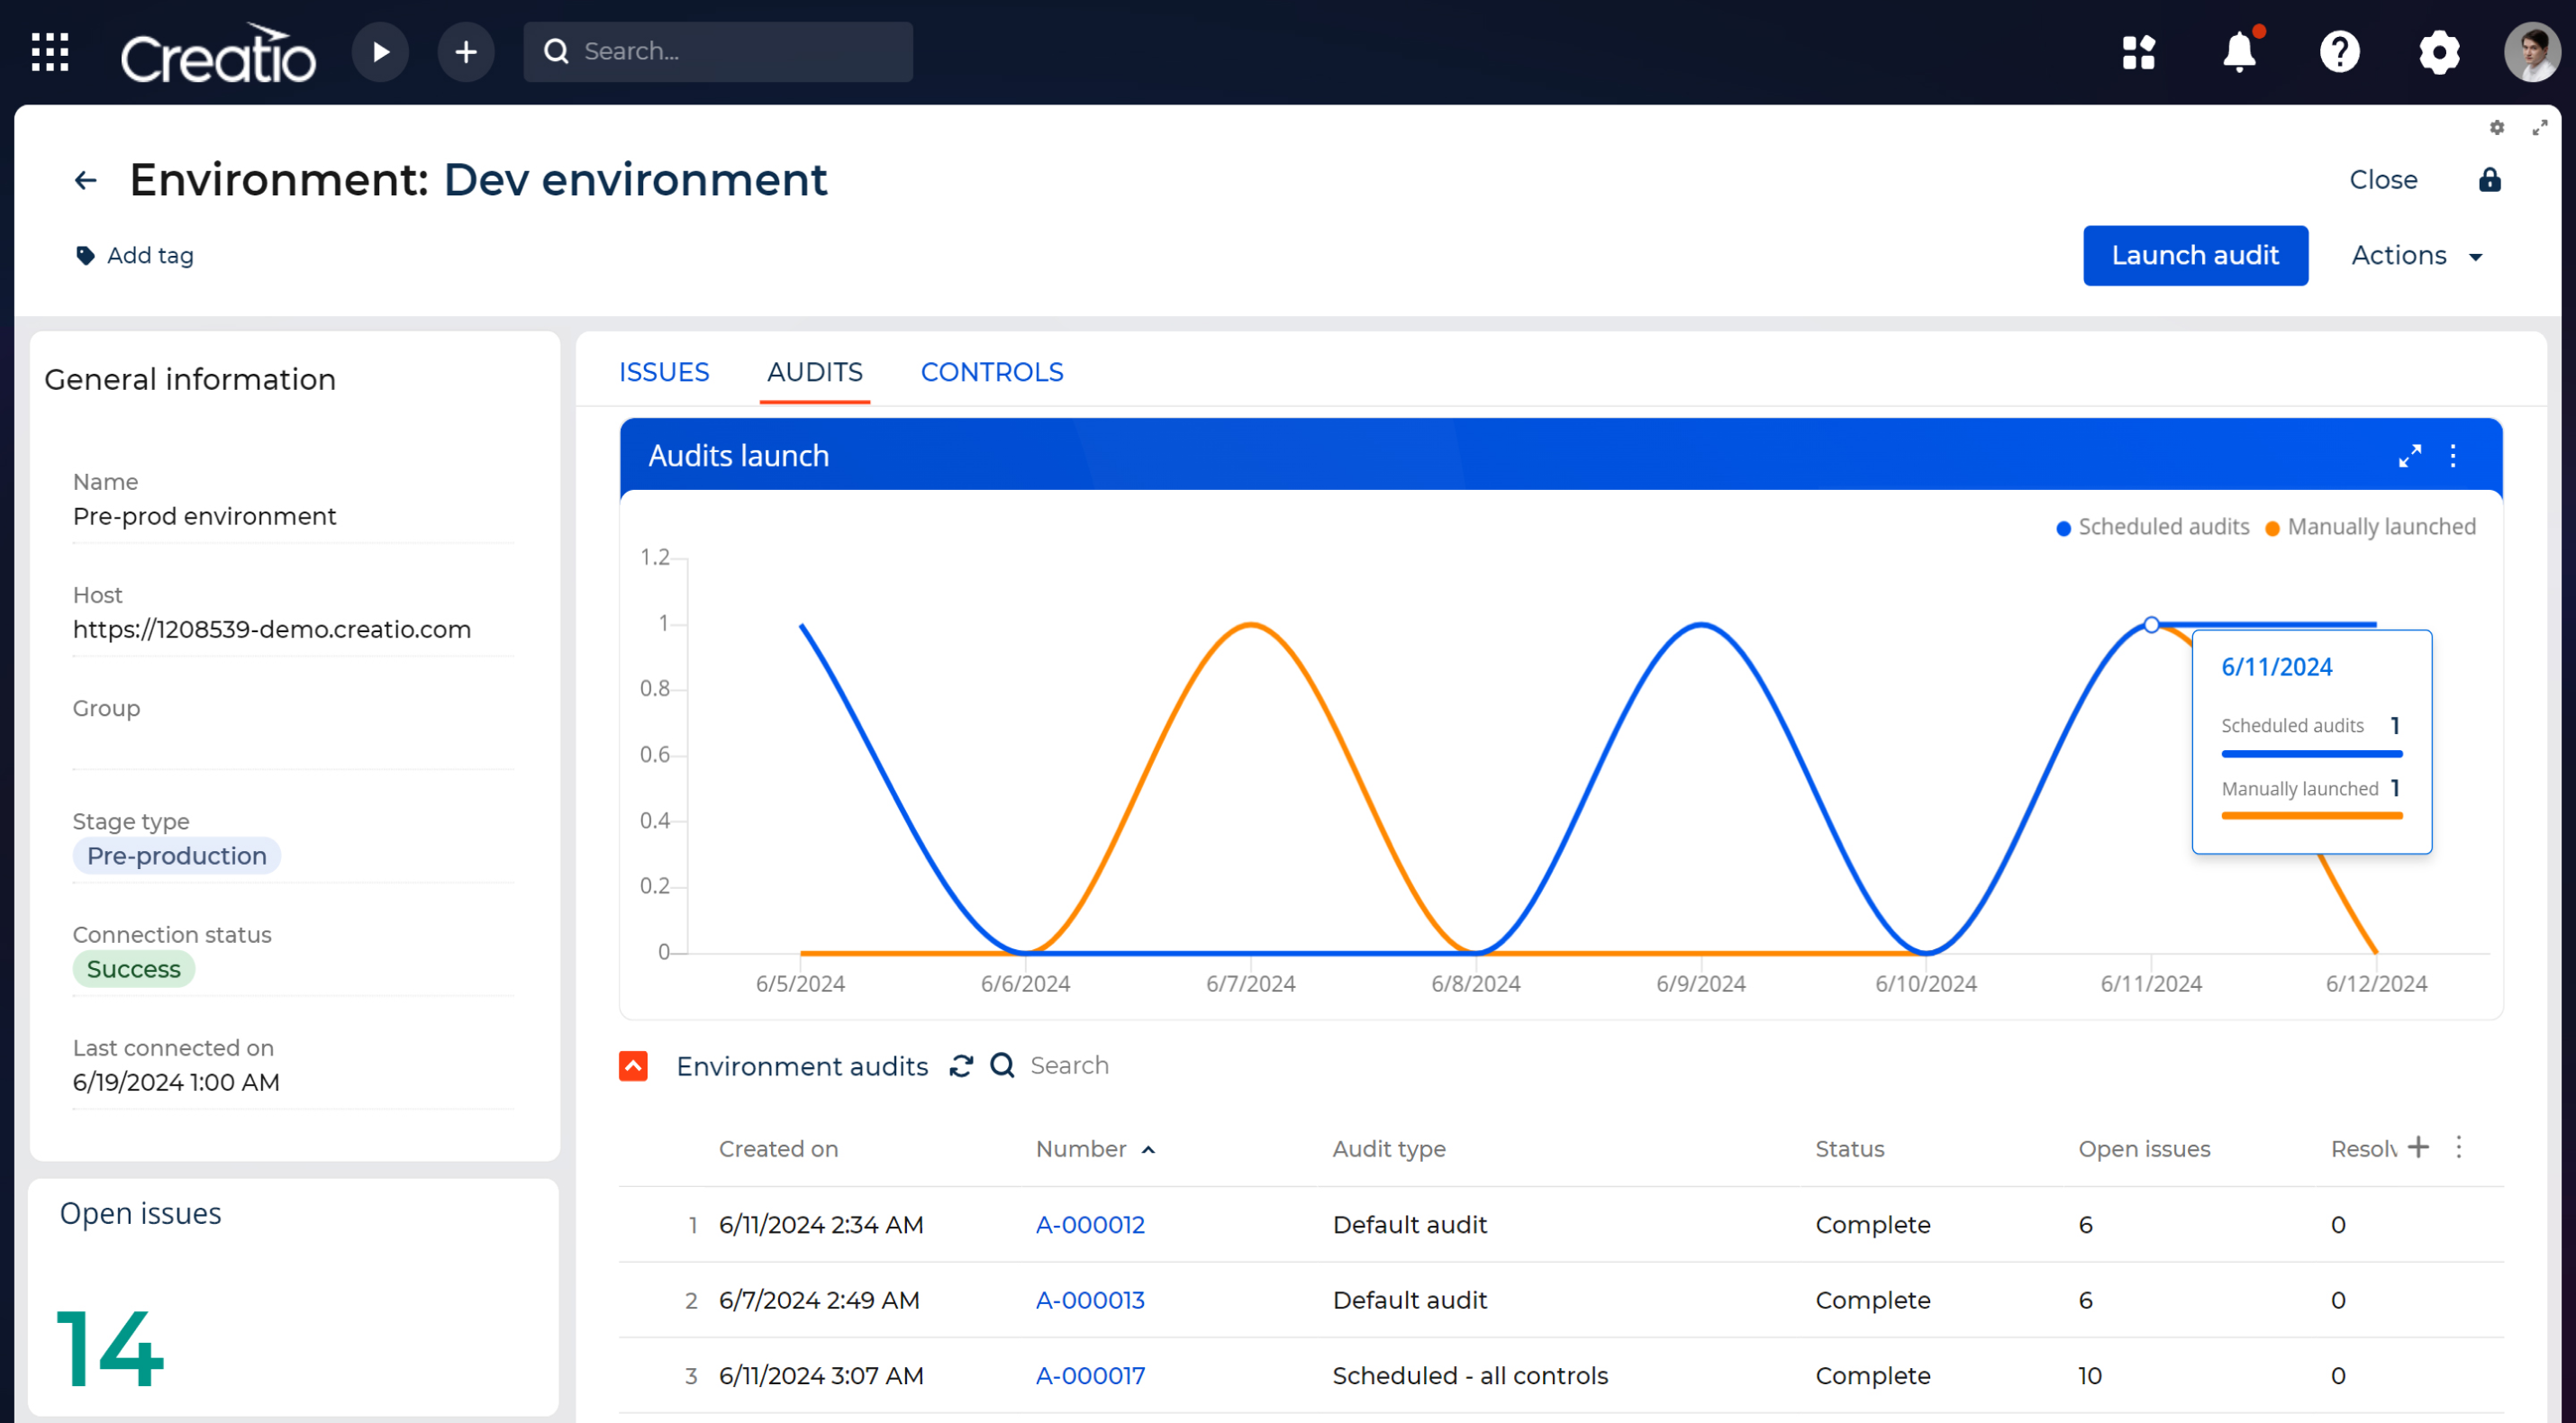
Task: Open workspaces panel icon
Action: (x=2140, y=51)
